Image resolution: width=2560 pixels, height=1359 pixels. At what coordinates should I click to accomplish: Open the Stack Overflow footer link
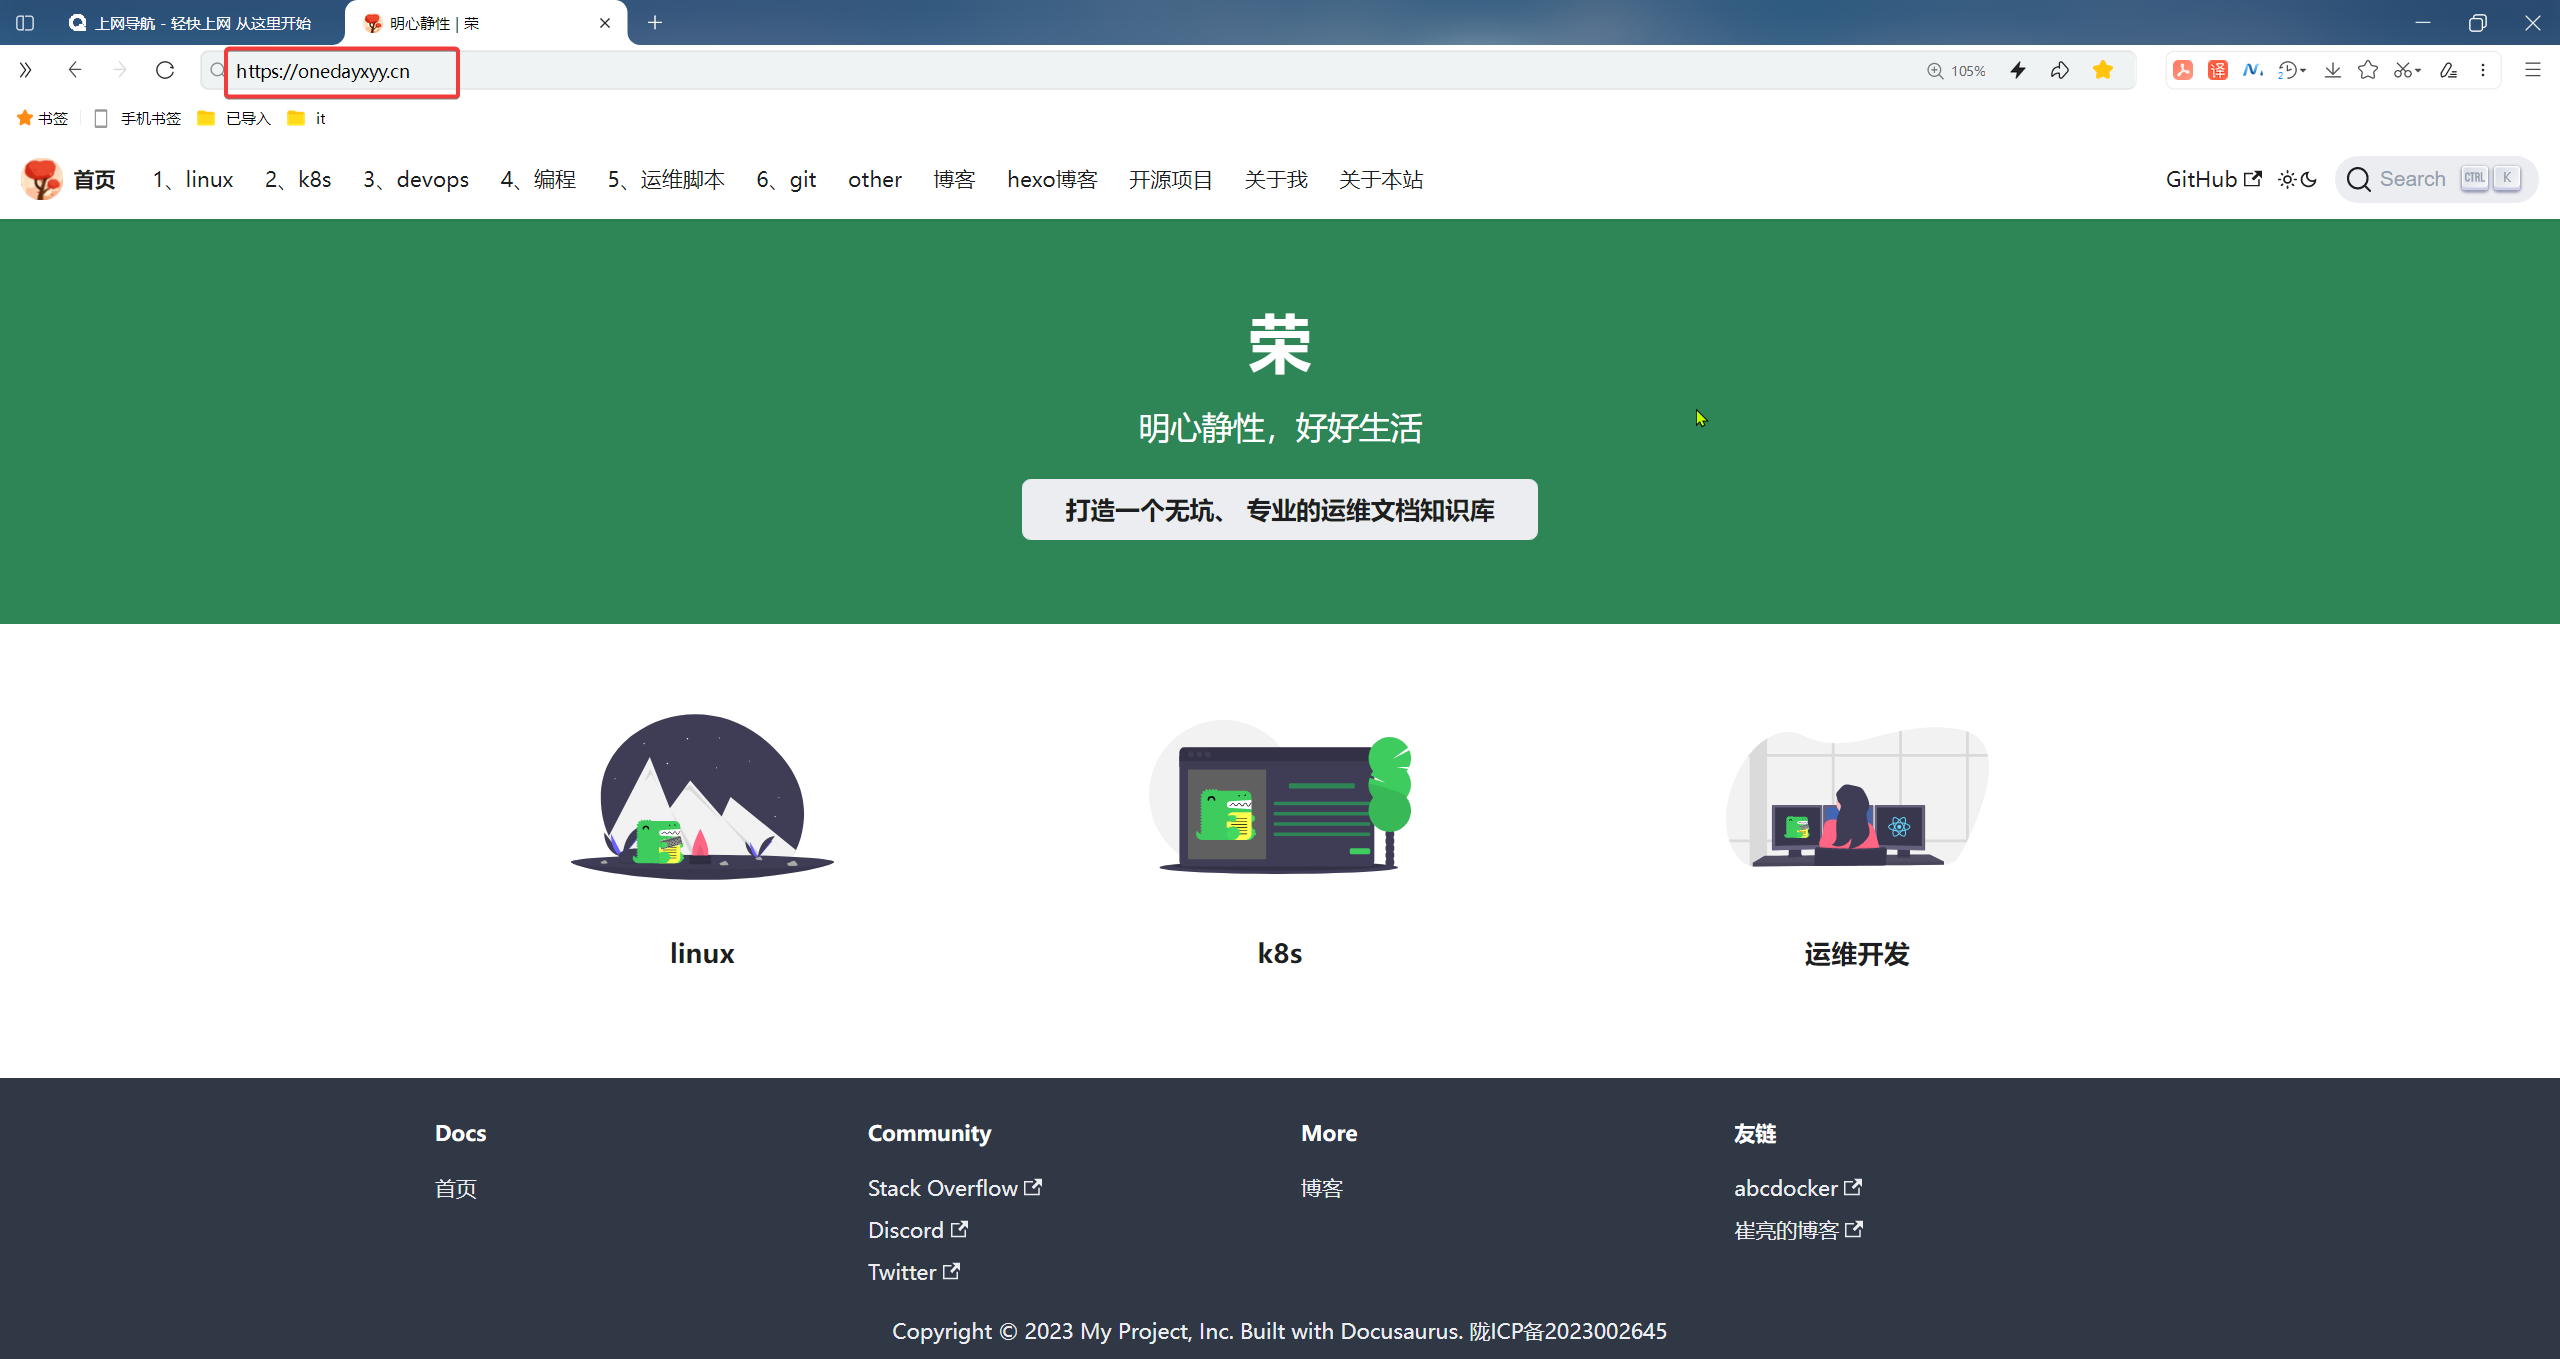click(955, 1188)
